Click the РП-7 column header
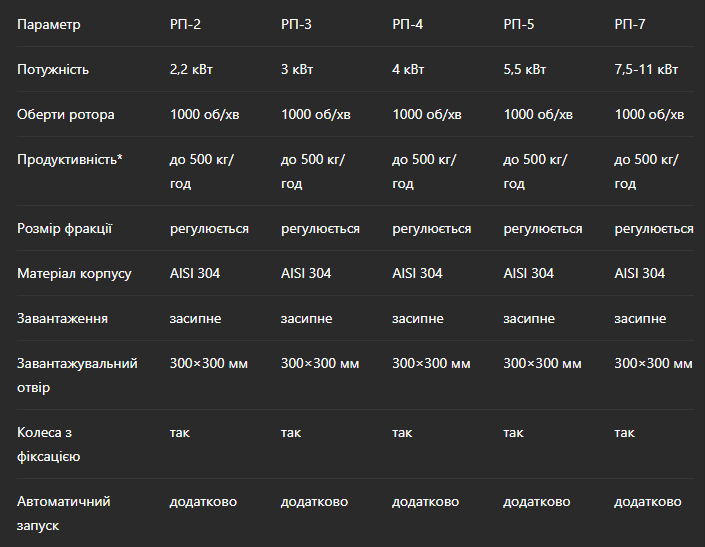The height and width of the screenshot is (547, 705). (x=630, y=24)
